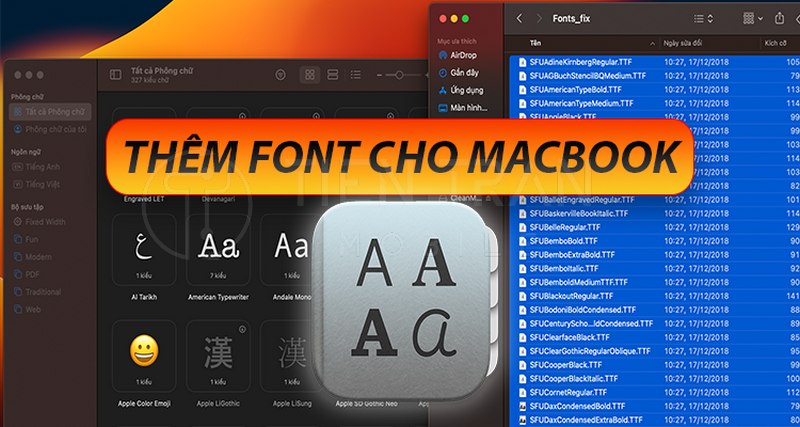Image resolution: width=800 pixels, height=427 pixels.
Task: Choose Tiếng Anh language in Font Book
Action: click(x=37, y=167)
